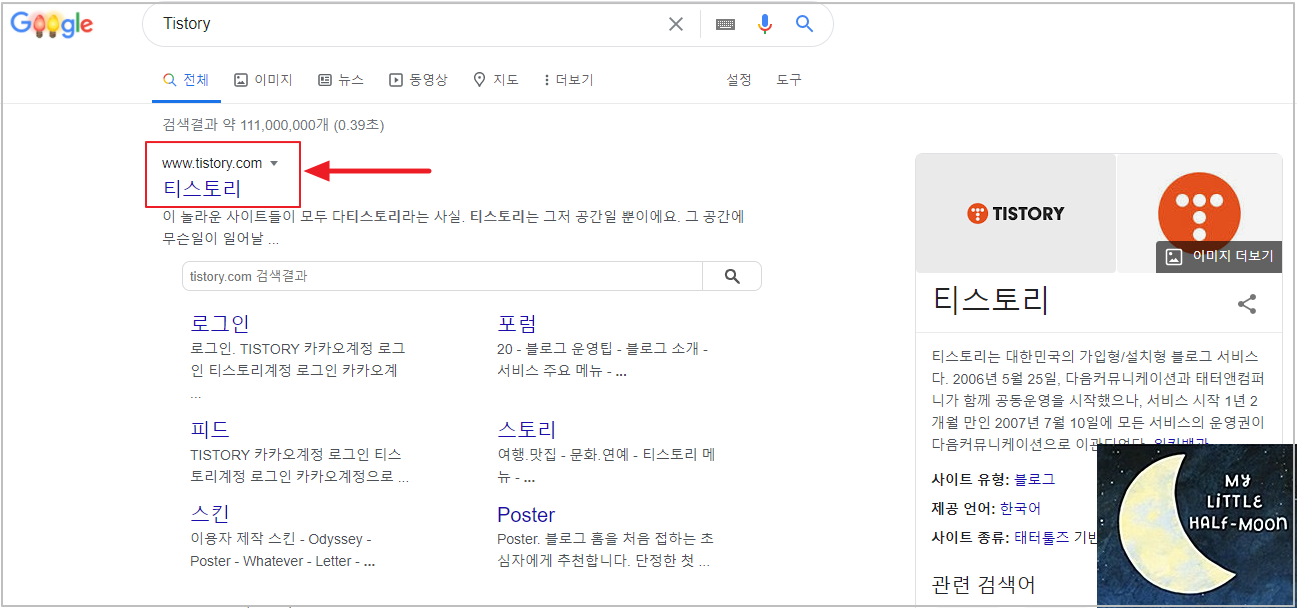Click the tistory.com site search magnifier button
Image resolution: width=1297 pixels, height=608 pixels.
pyautogui.click(x=732, y=276)
